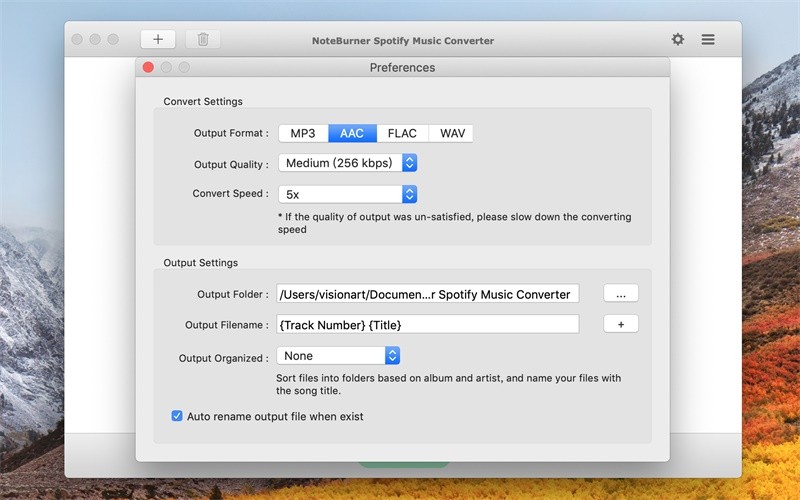Click the "Output Folder :" label
Viewport: 800px width, 500px height.
click(x=233, y=294)
